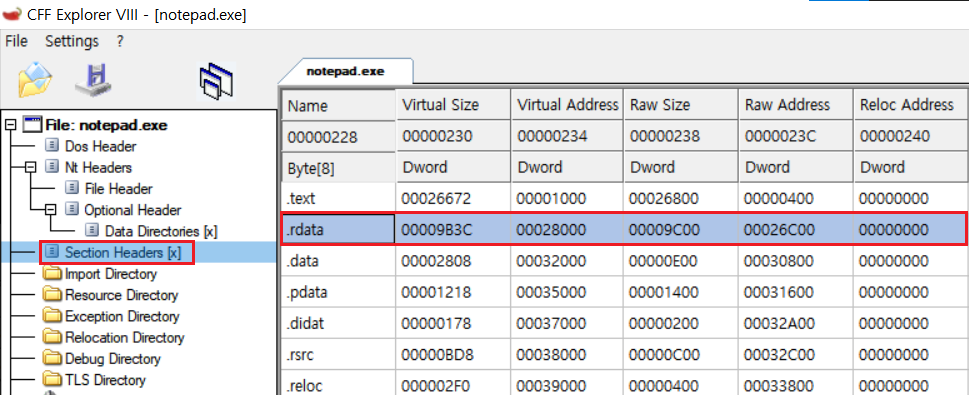Image resolution: width=969 pixels, height=395 pixels.
Task: Click the .didat virtual size 00000178
Action: pyautogui.click(x=453, y=323)
